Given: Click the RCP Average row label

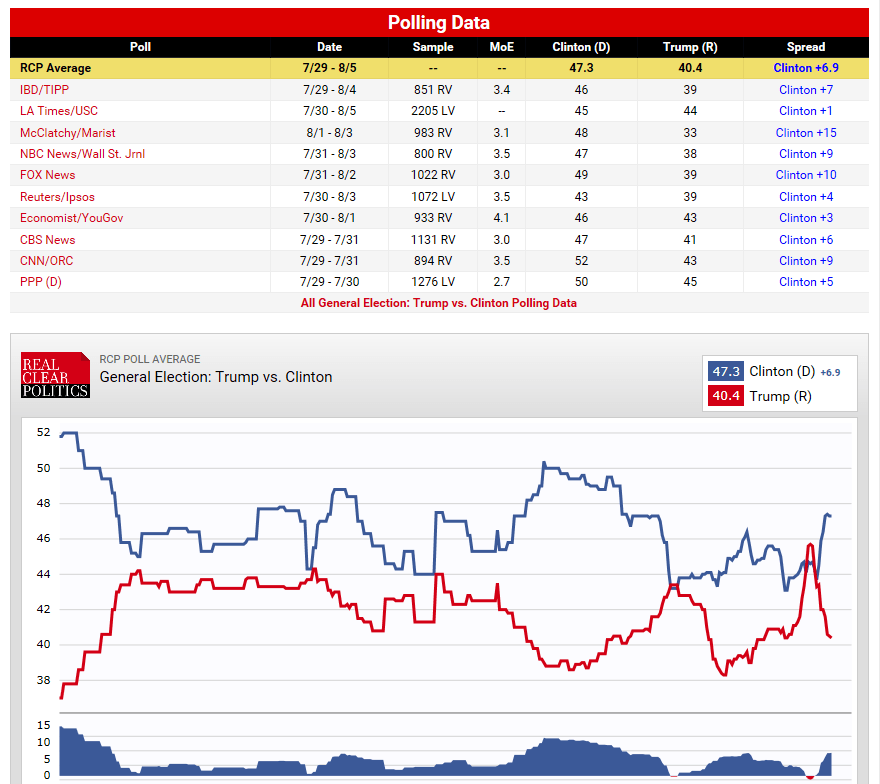Looking at the screenshot, I should pyautogui.click(x=55, y=68).
